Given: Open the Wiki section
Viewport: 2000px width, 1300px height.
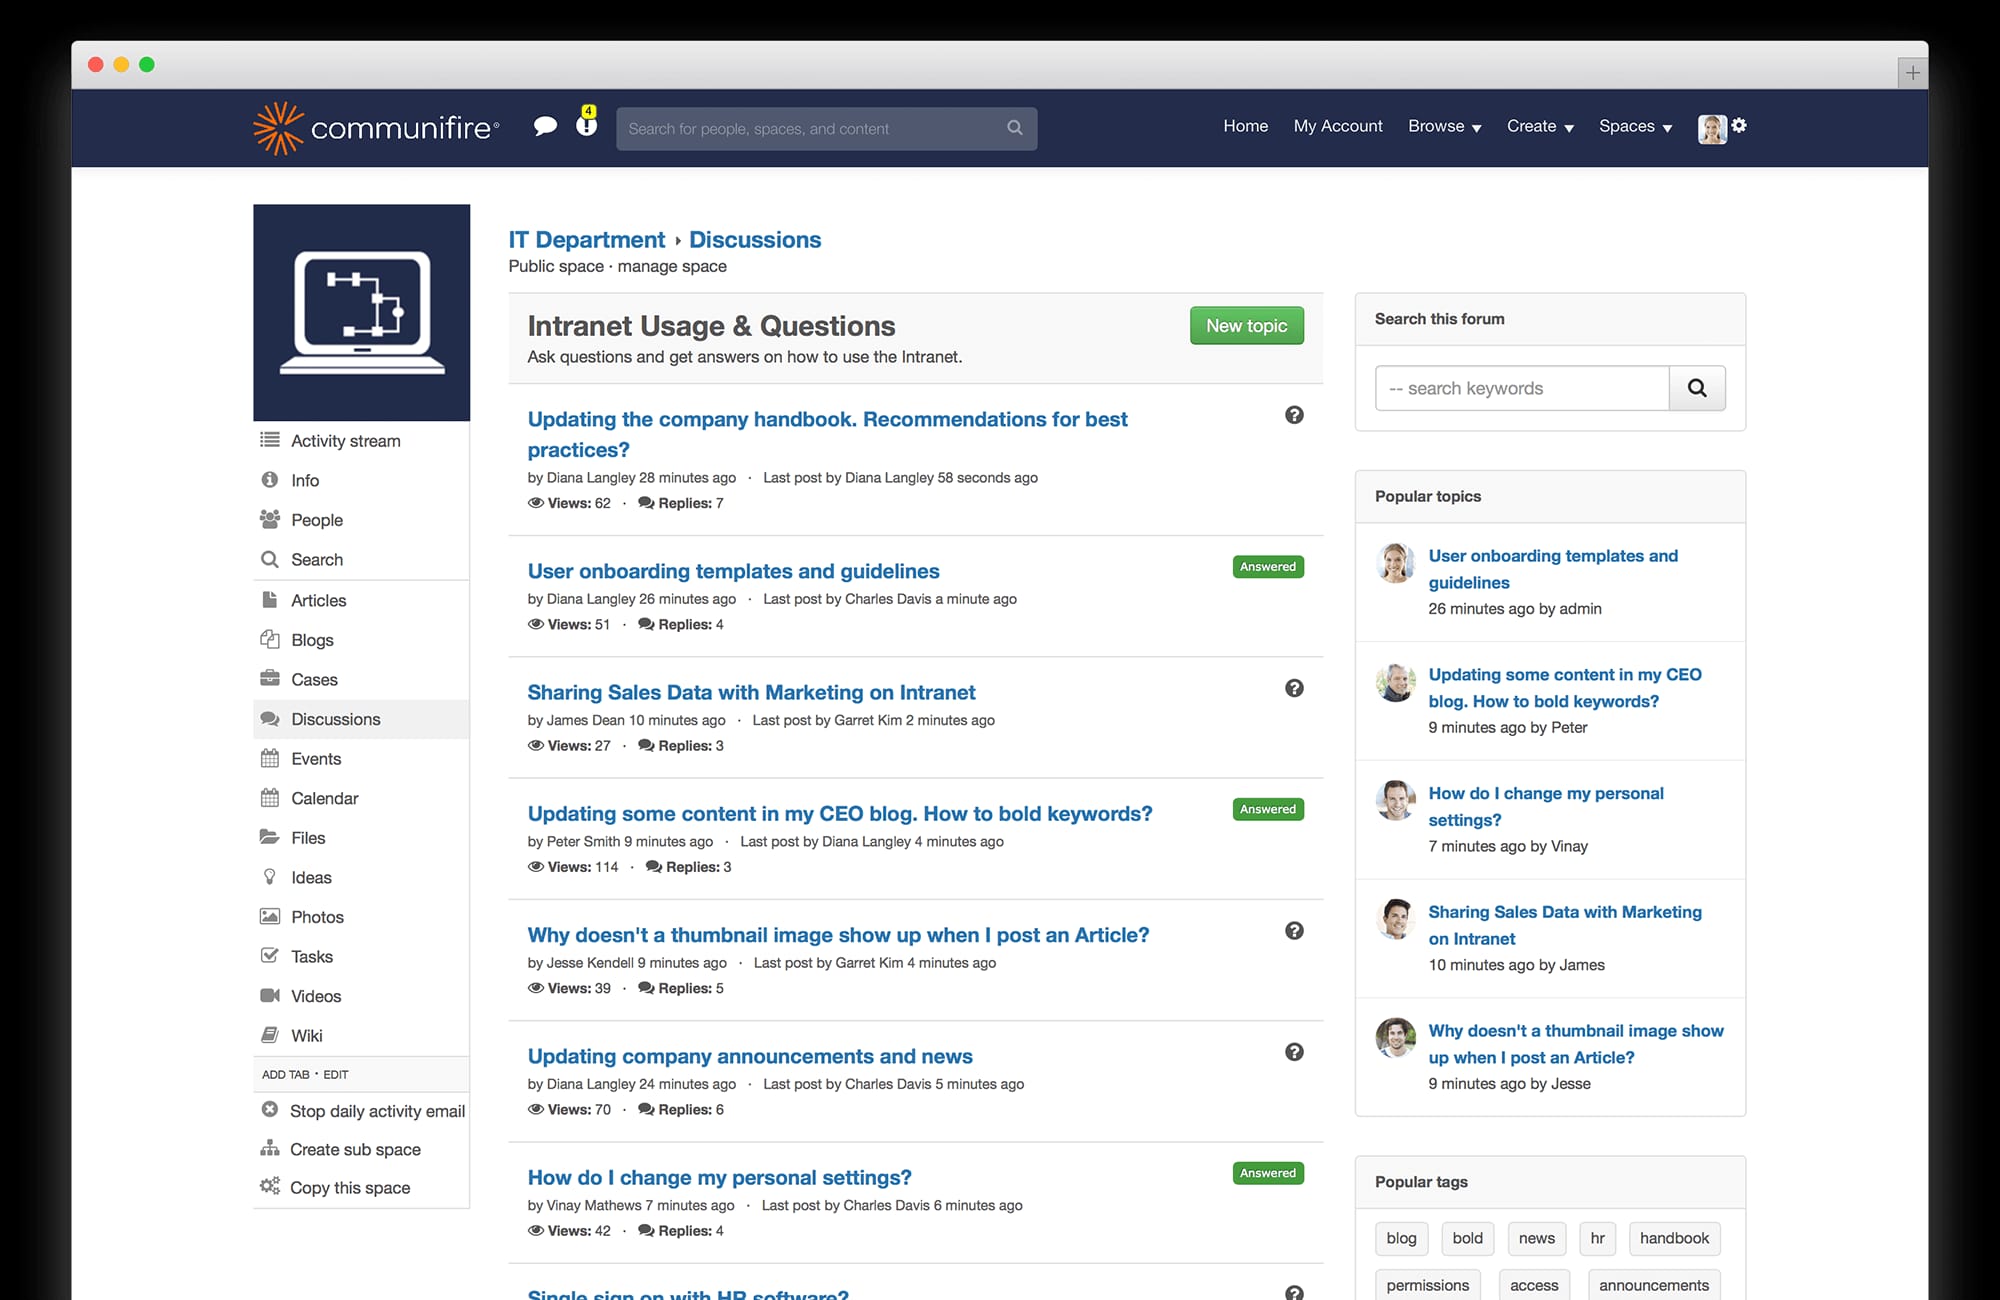Looking at the screenshot, I should [x=307, y=1035].
